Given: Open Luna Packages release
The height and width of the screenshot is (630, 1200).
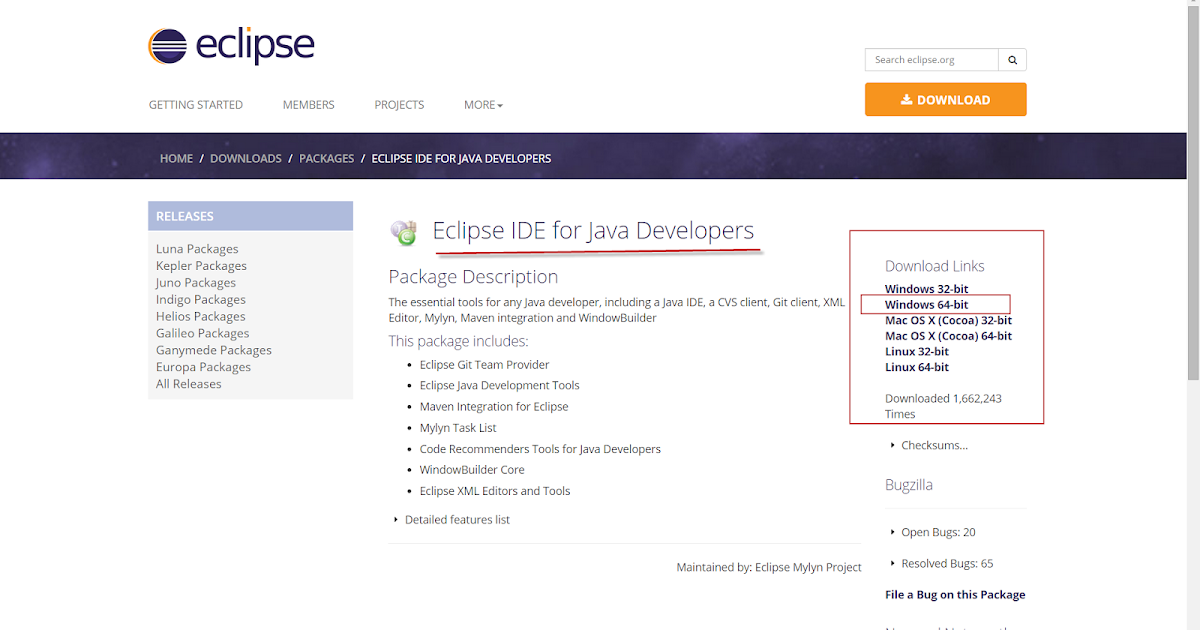Looking at the screenshot, I should tap(197, 249).
